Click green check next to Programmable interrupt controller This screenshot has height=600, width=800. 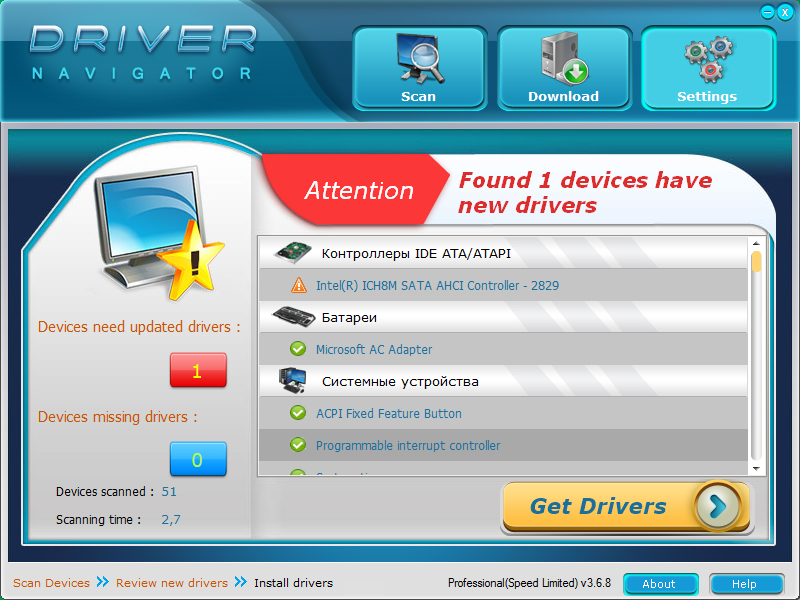pos(298,445)
